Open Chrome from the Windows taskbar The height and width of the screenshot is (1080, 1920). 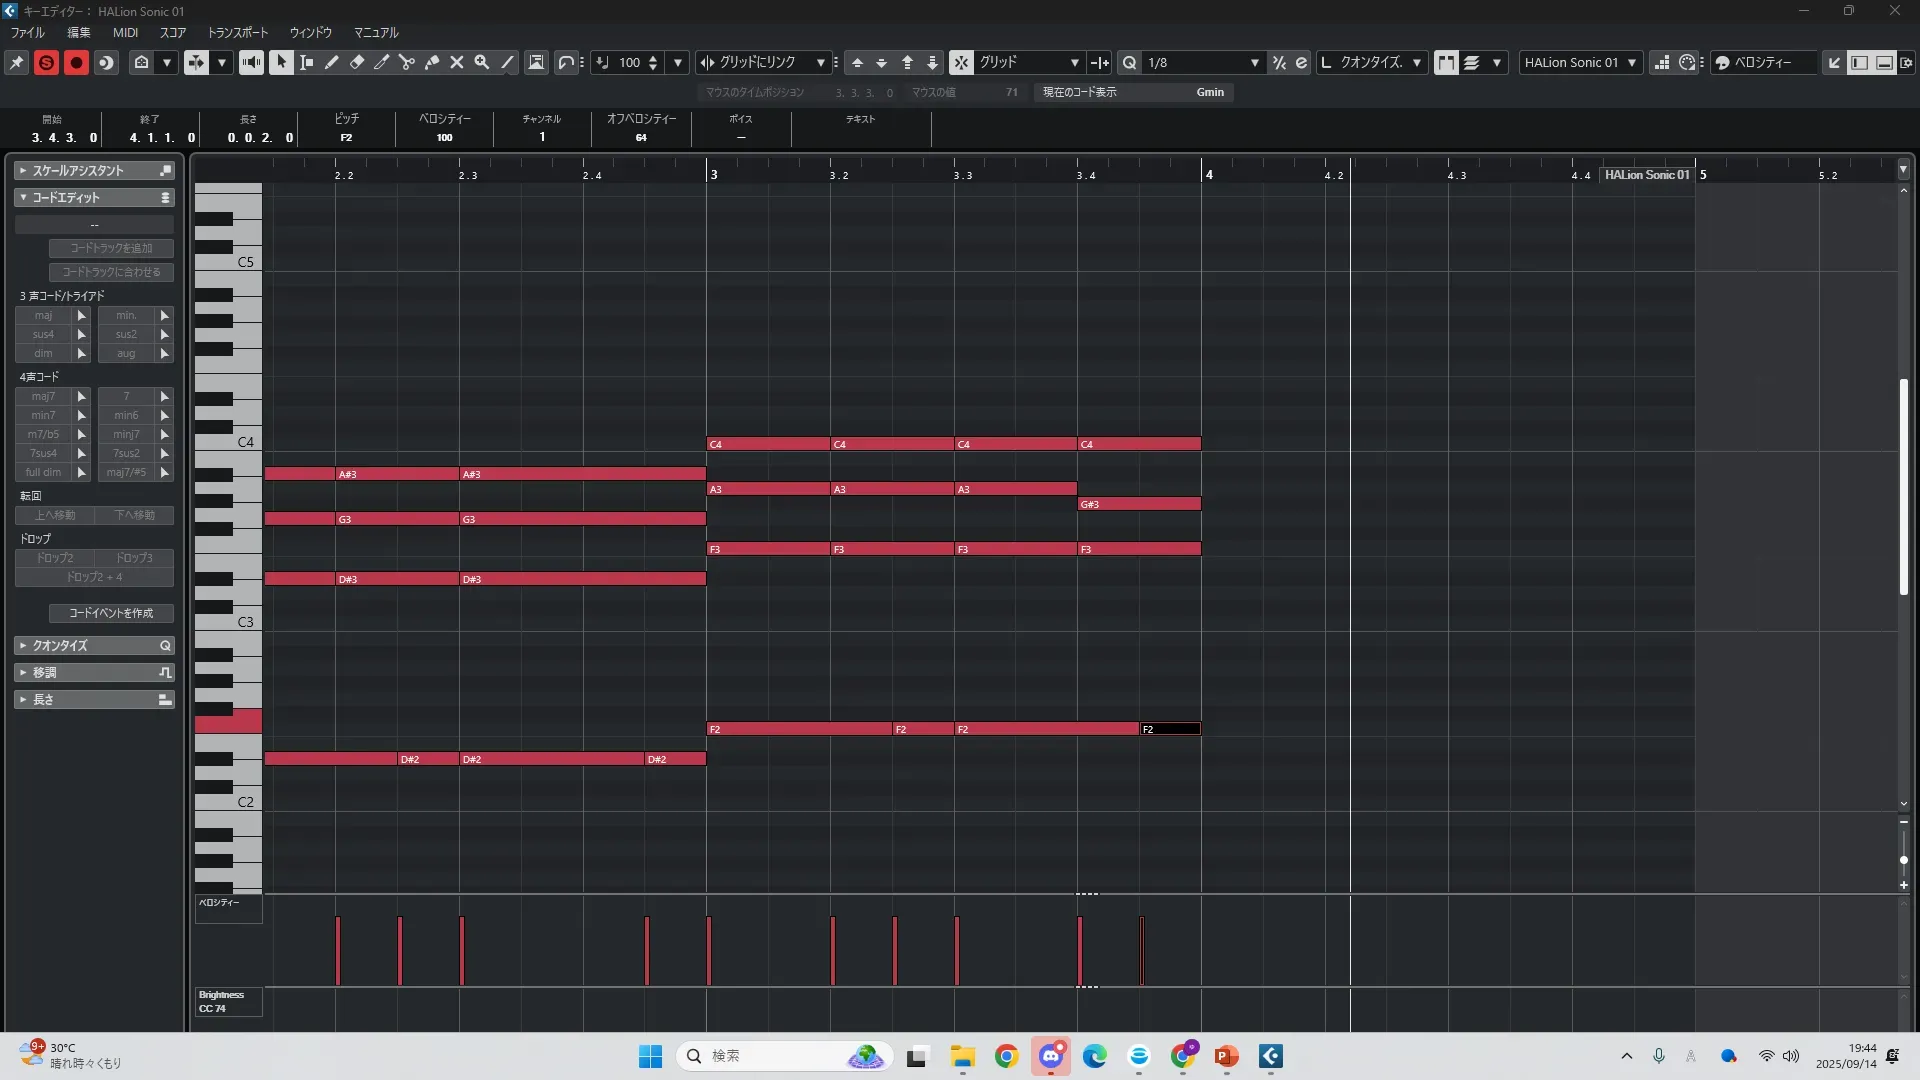tap(1006, 1056)
